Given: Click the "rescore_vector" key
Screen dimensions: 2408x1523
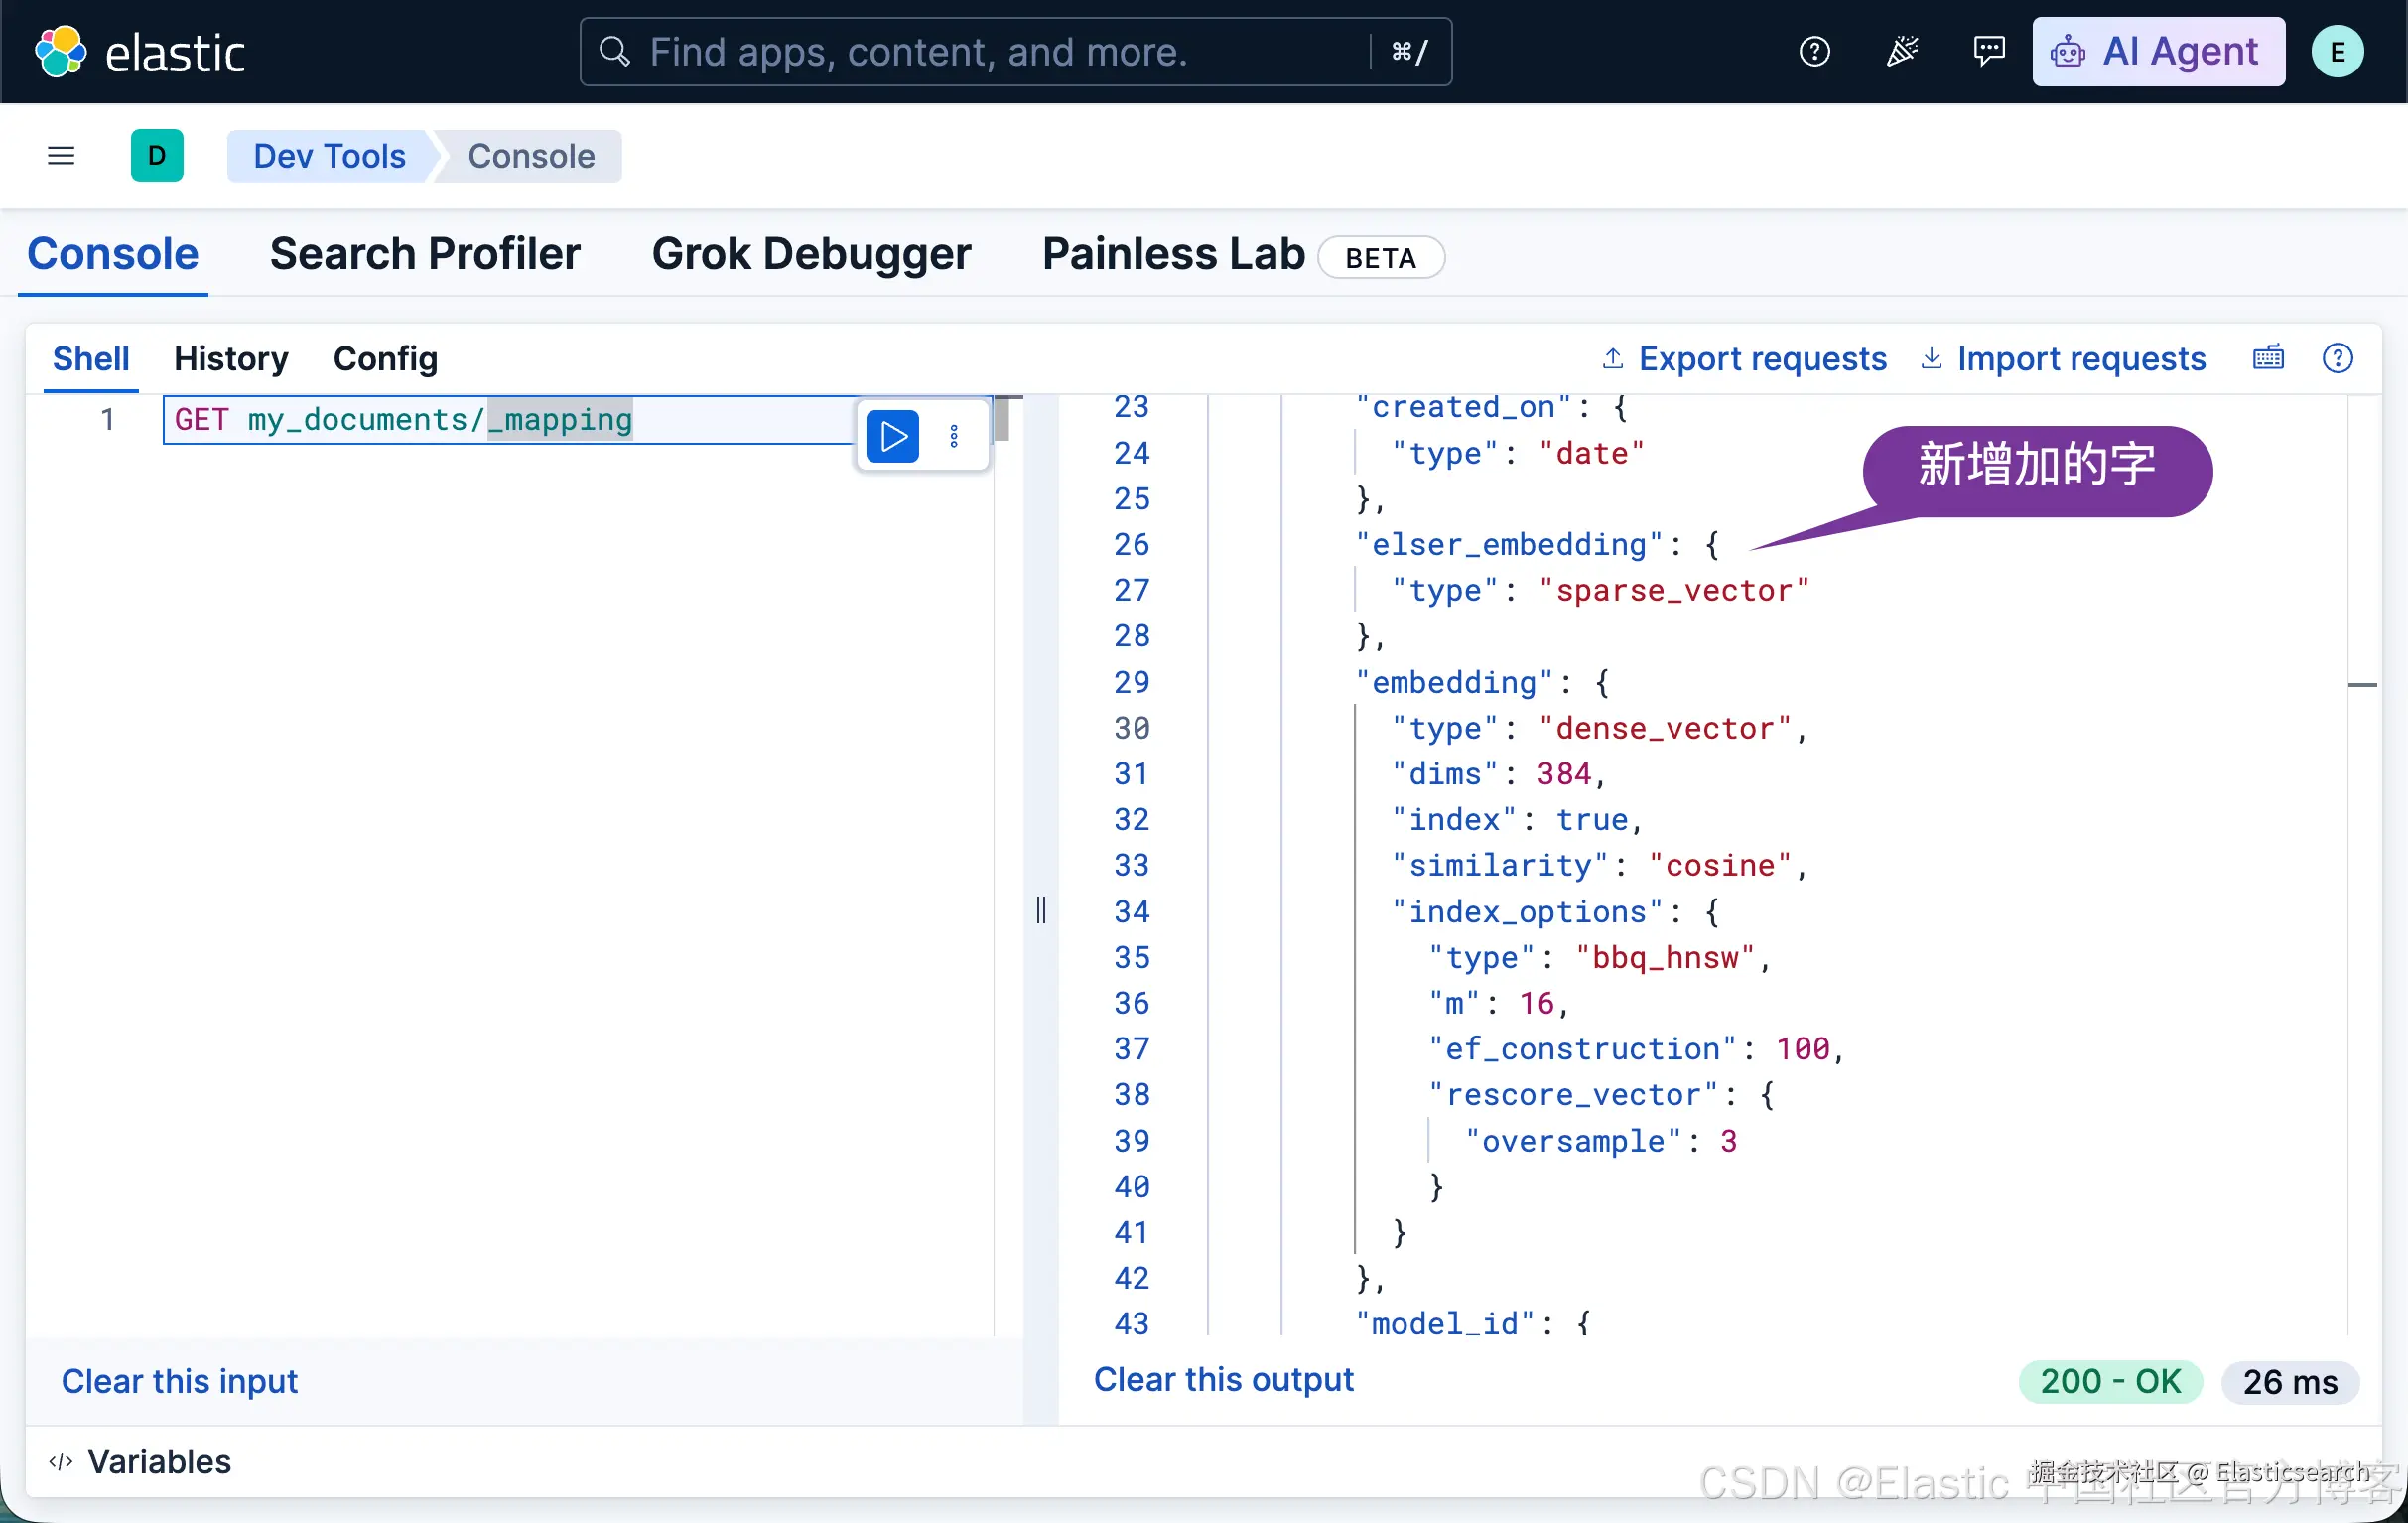Looking at the screenshot, I should [1573, 1095].
